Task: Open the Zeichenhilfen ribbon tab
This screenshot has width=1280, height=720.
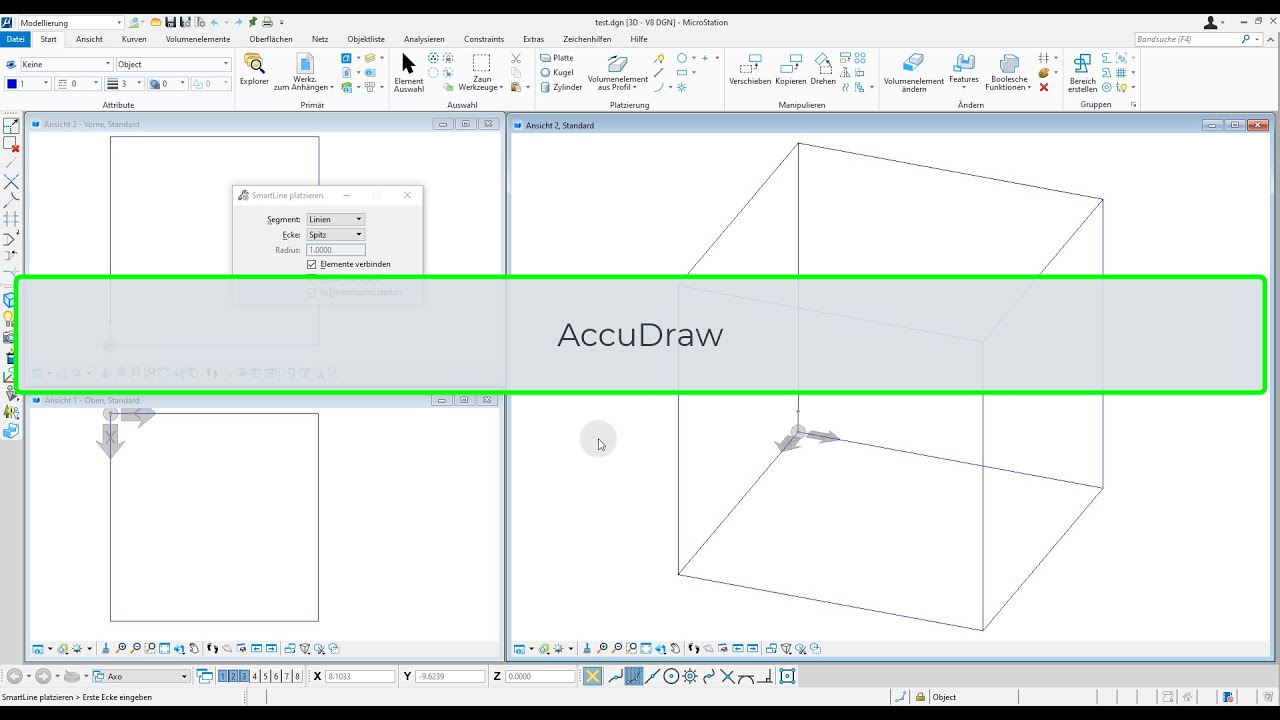Action: [x=588, y=39]
